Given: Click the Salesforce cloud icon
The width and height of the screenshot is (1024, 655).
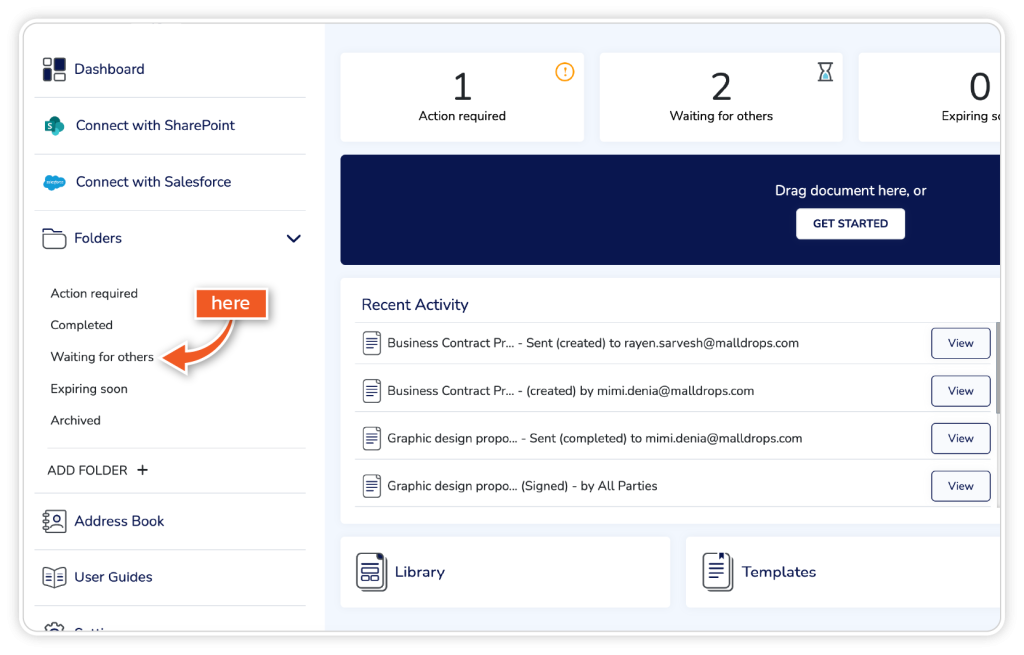Looking at the screenshot, I should coord(54,182).
